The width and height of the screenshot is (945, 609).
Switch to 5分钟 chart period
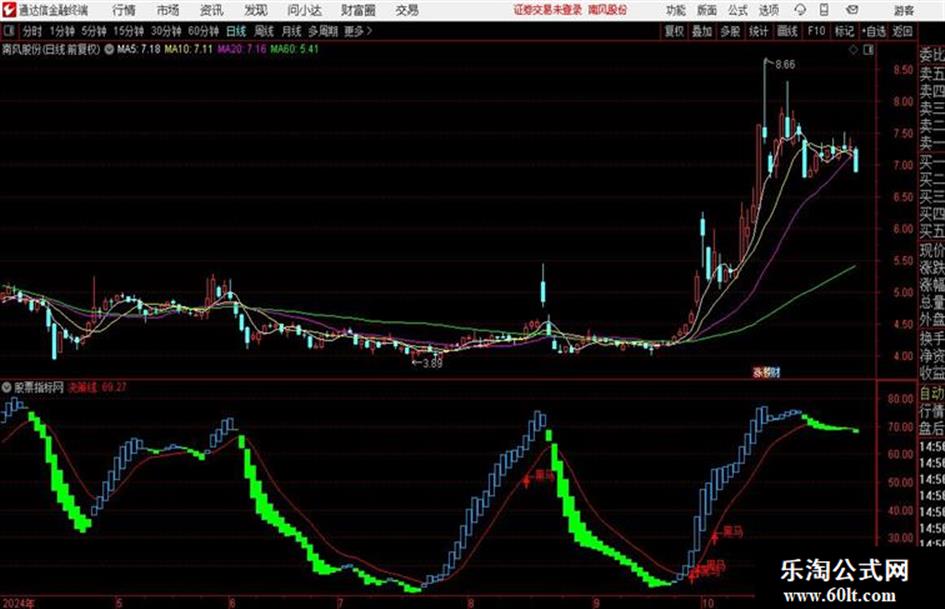point(94,31)
